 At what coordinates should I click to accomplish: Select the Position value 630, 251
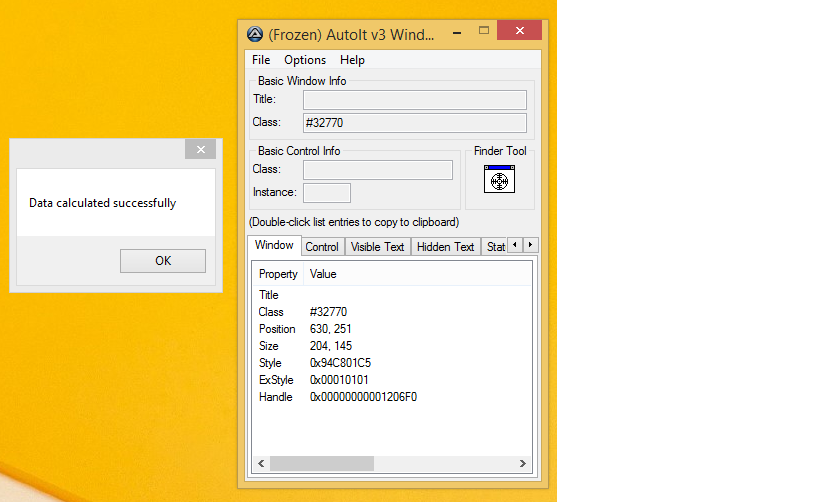point(331,329)
